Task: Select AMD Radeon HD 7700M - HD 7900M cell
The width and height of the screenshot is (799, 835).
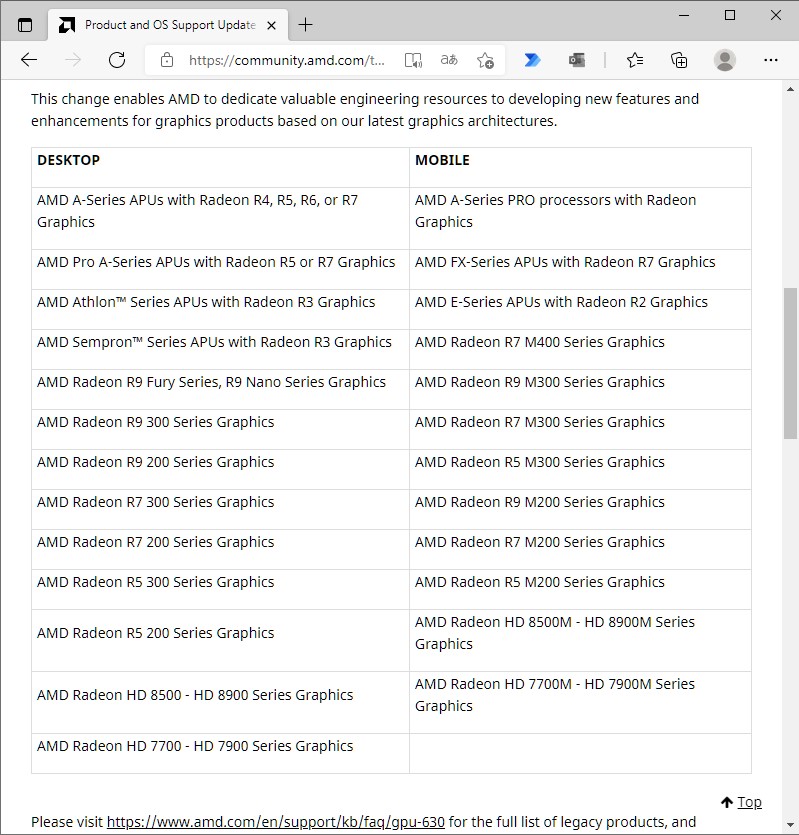Action: pyautogui.click(x=580, y=702)
